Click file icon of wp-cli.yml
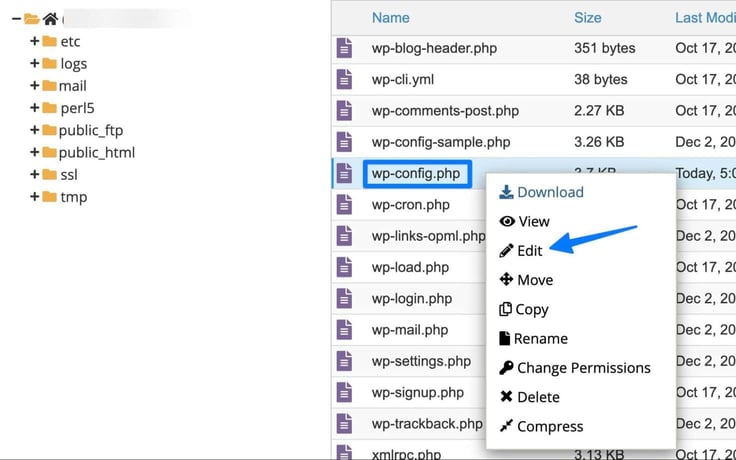Screen dimensions: 736x460 point(344,80)
